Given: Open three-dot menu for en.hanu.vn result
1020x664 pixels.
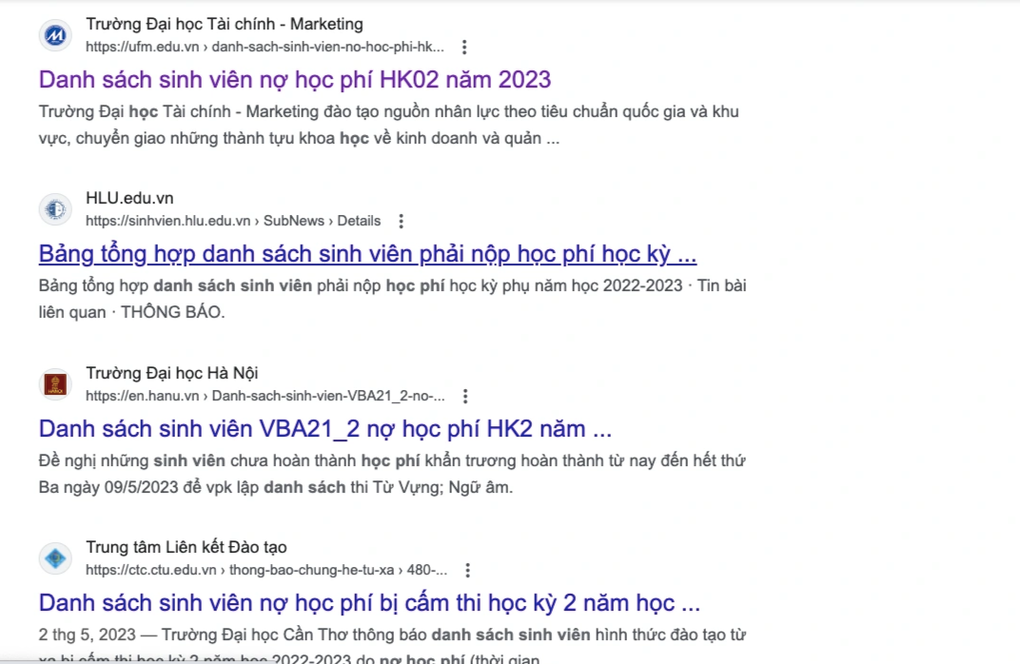Looking at the screenshot, I should (464, 396).
